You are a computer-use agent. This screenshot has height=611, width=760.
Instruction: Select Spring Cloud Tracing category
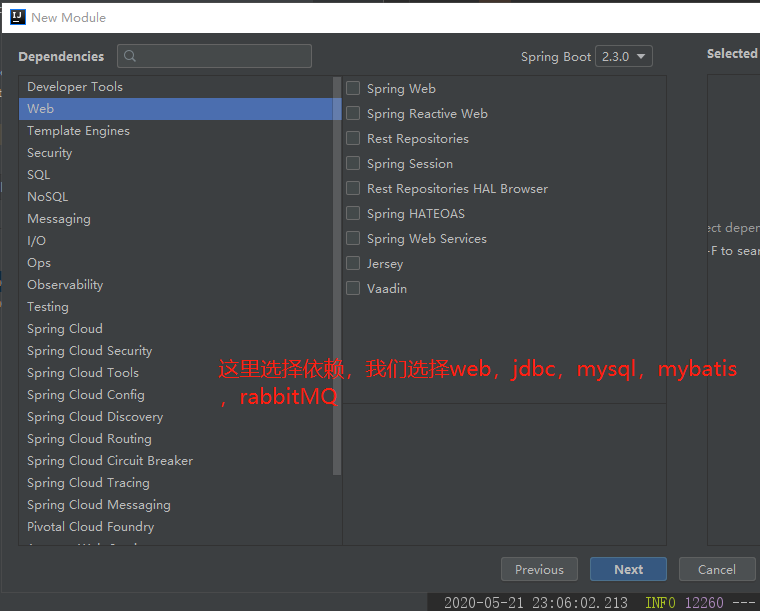176,483
